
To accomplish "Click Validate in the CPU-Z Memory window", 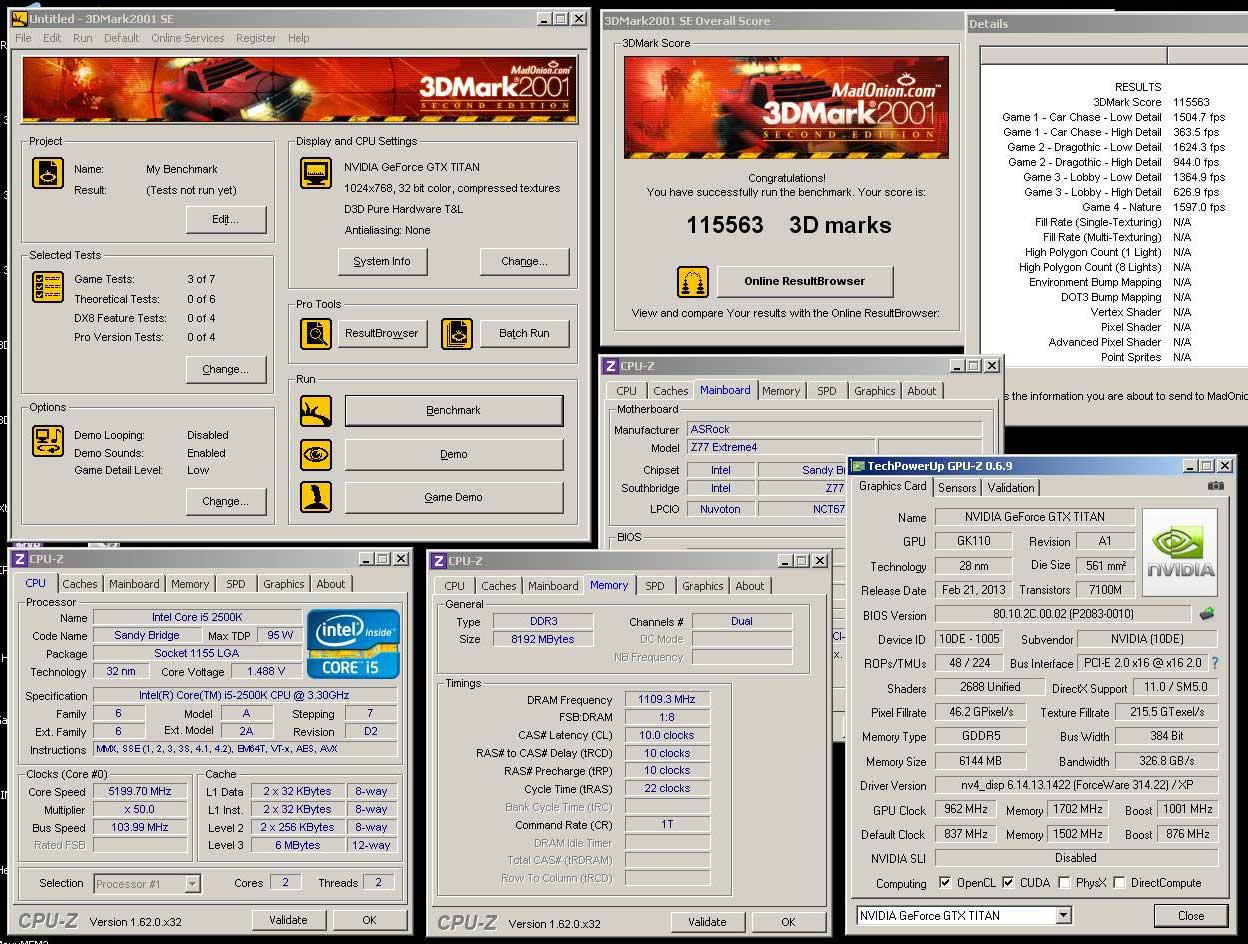I will [707, 922].
